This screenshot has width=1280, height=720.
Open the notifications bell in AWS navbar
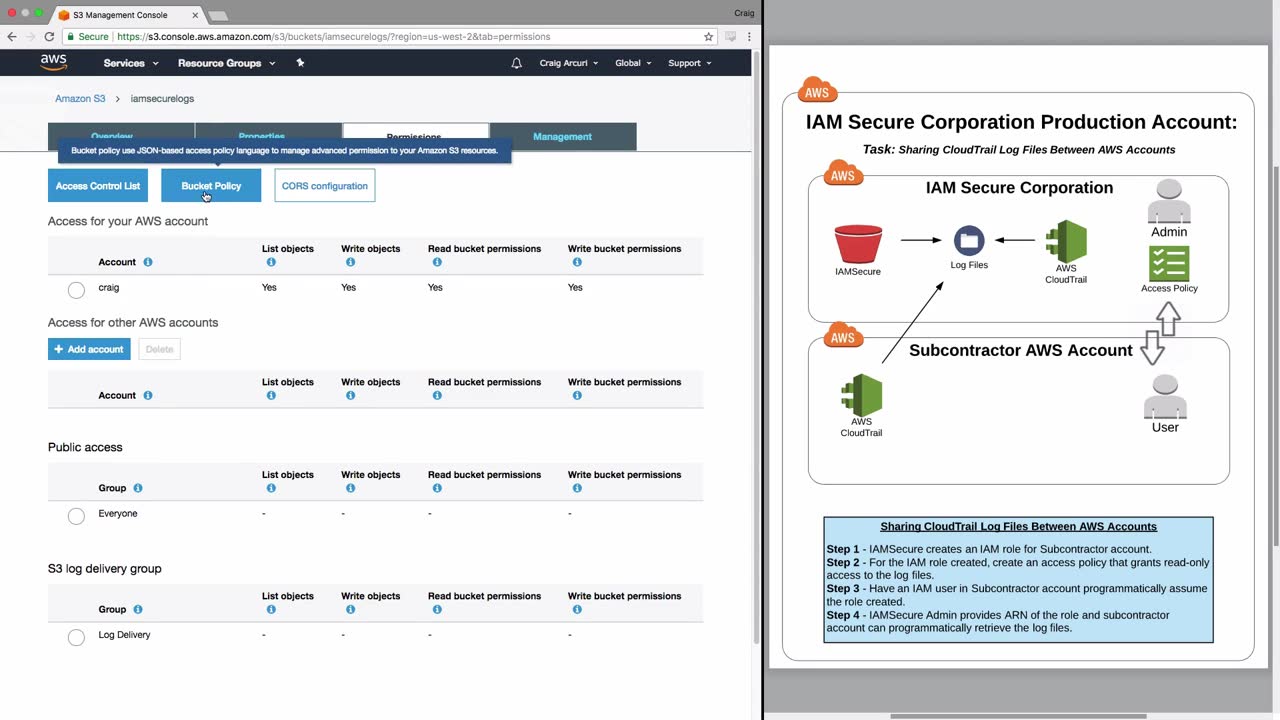coord(516,63)
